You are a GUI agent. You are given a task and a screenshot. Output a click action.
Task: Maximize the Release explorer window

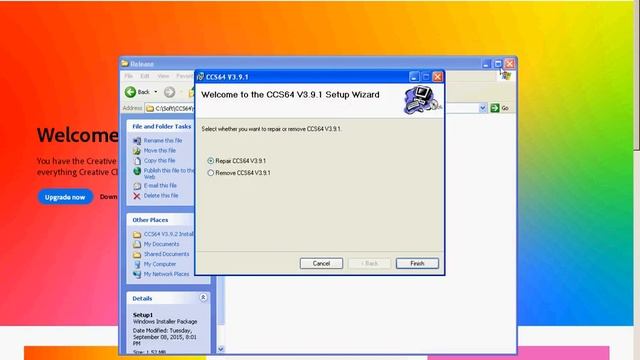pyautogui.click(x=498, y=64)
